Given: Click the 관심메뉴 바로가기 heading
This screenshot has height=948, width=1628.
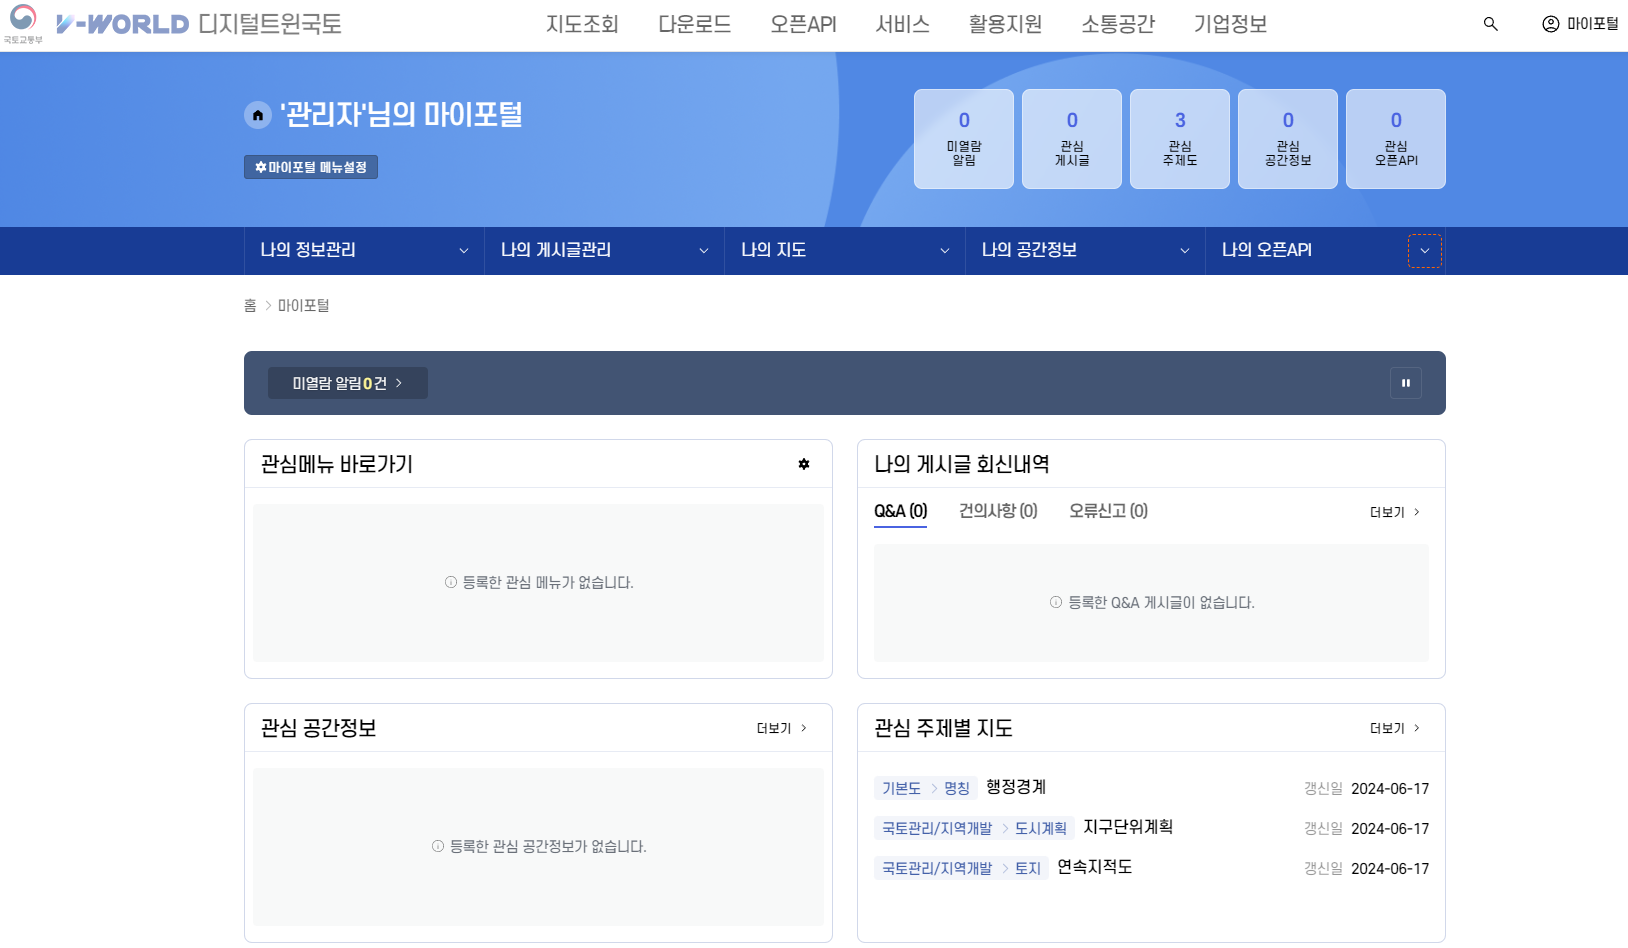Looking at the screenshot, I should click(x=337, y=464).
